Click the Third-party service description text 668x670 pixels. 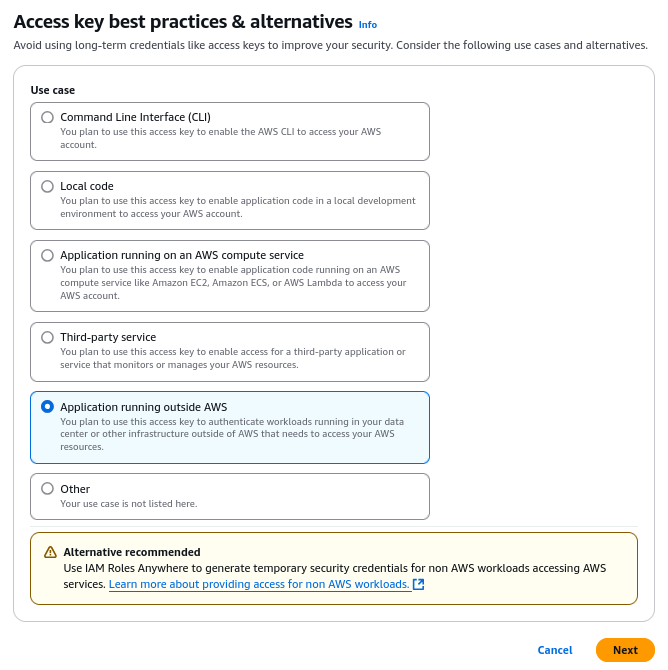[232, 358]
